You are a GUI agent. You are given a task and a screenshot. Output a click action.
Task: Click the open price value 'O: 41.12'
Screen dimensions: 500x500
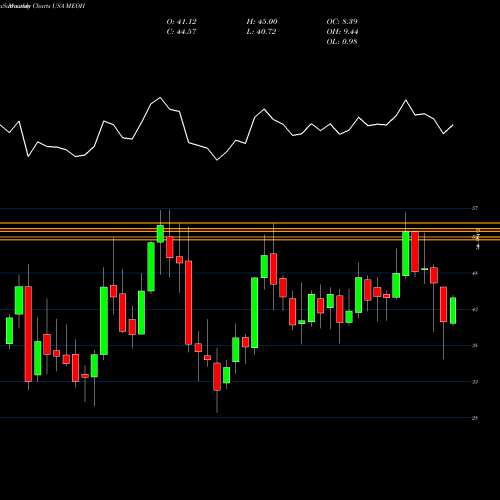pos(182,22)
